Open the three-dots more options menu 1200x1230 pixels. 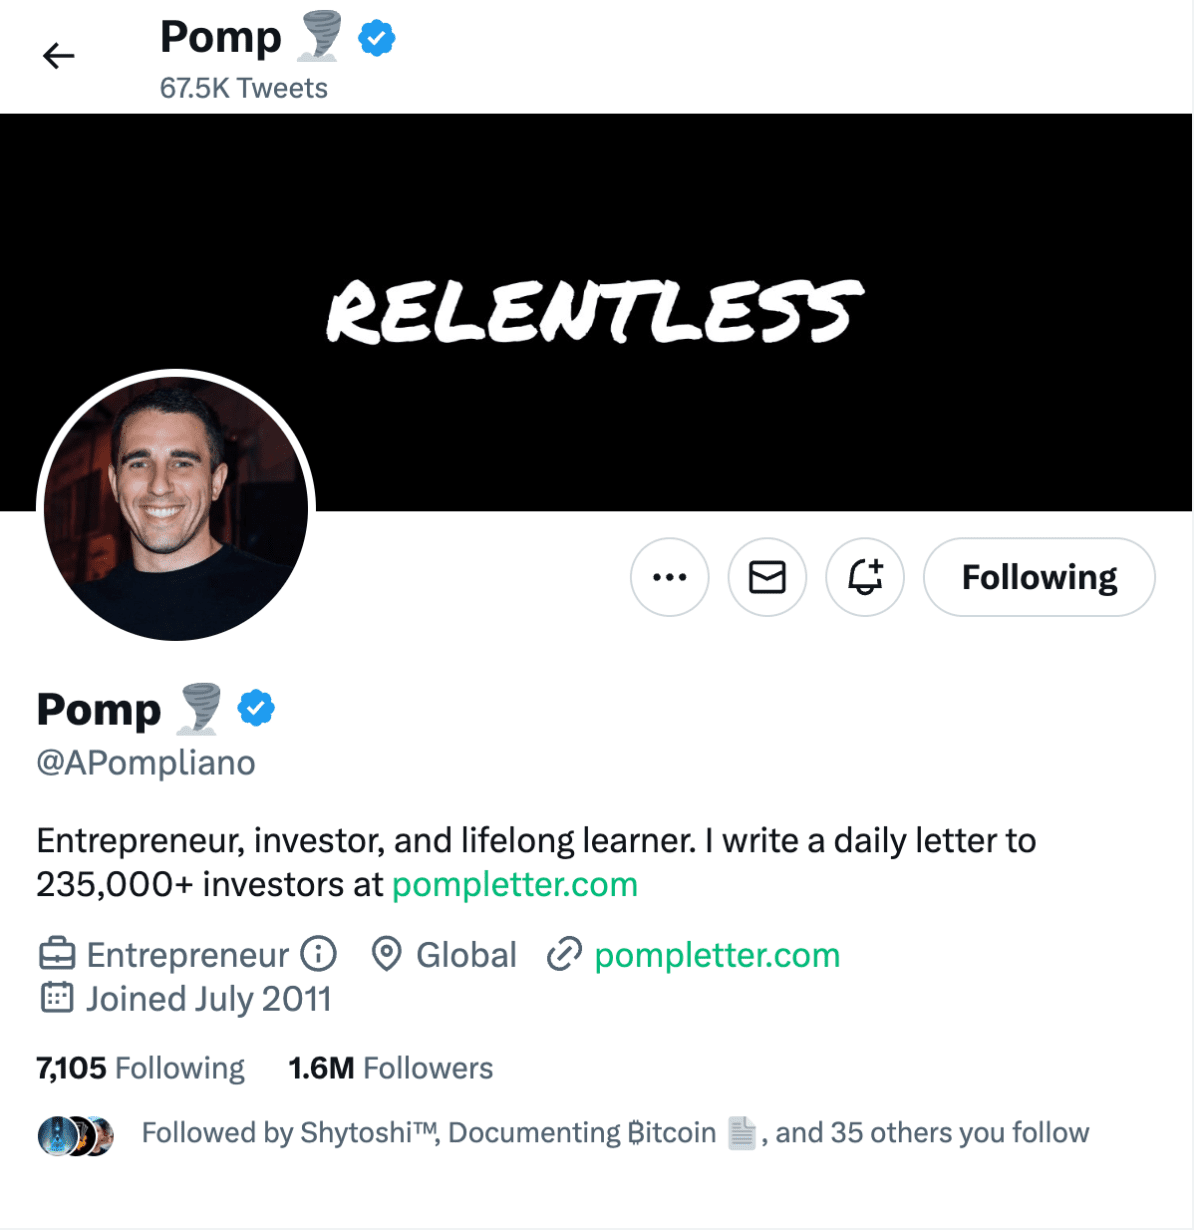pos(669,577)
